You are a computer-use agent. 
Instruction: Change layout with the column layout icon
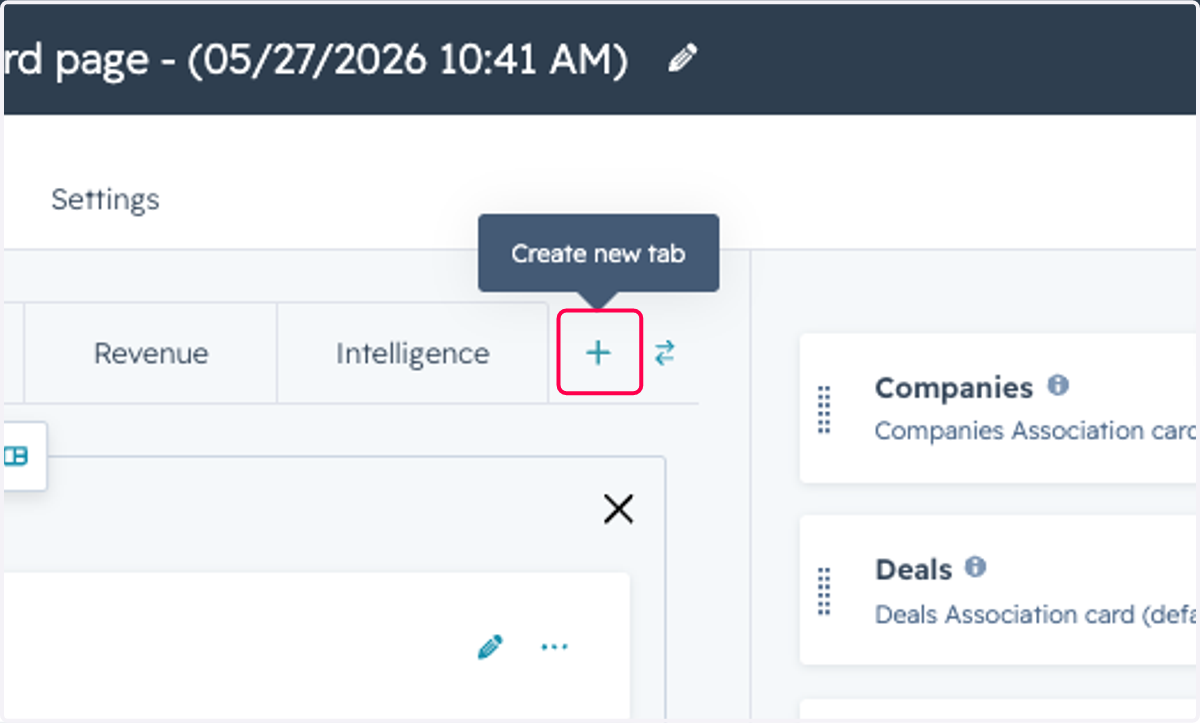pos(15,456)
